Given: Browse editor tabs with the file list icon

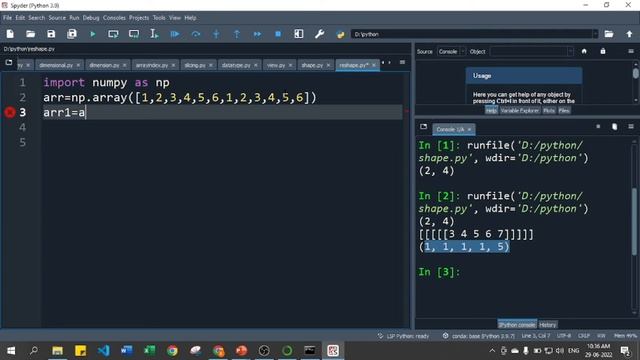Looking at the screenshot, I should [x=9, y=62].
